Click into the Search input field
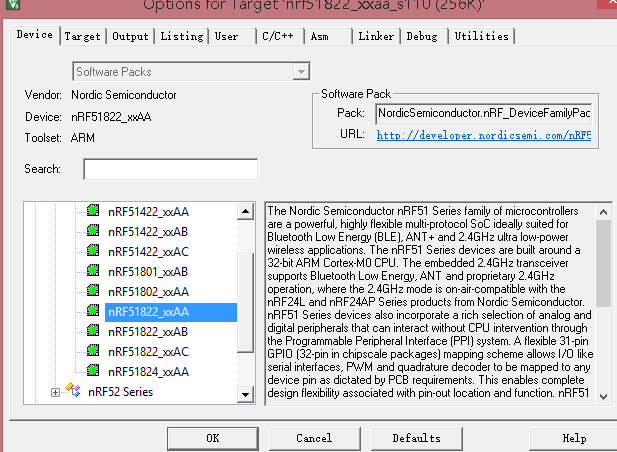 pos(171,169)
